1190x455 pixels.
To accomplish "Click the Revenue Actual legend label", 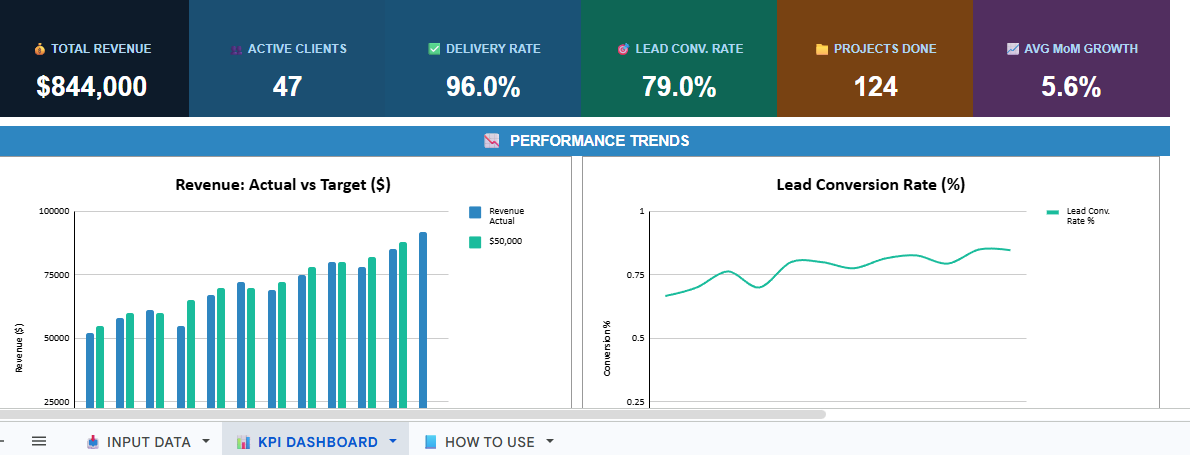I will click(506, 215).
